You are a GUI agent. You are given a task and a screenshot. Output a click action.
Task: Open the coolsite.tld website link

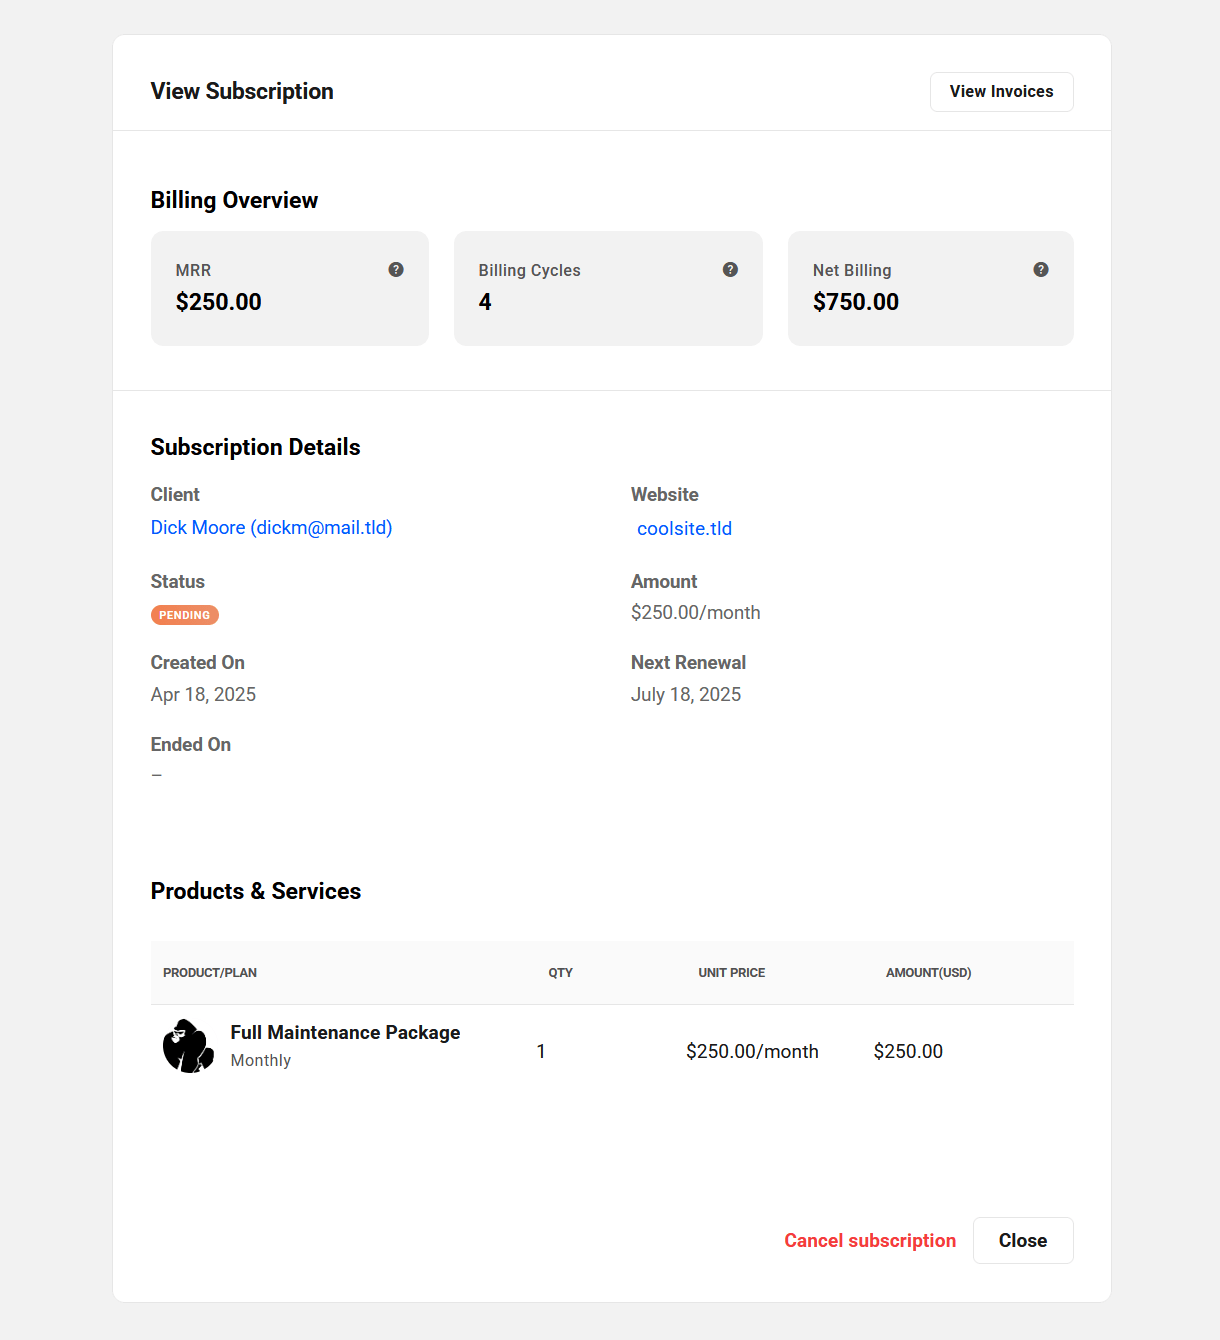684,529
